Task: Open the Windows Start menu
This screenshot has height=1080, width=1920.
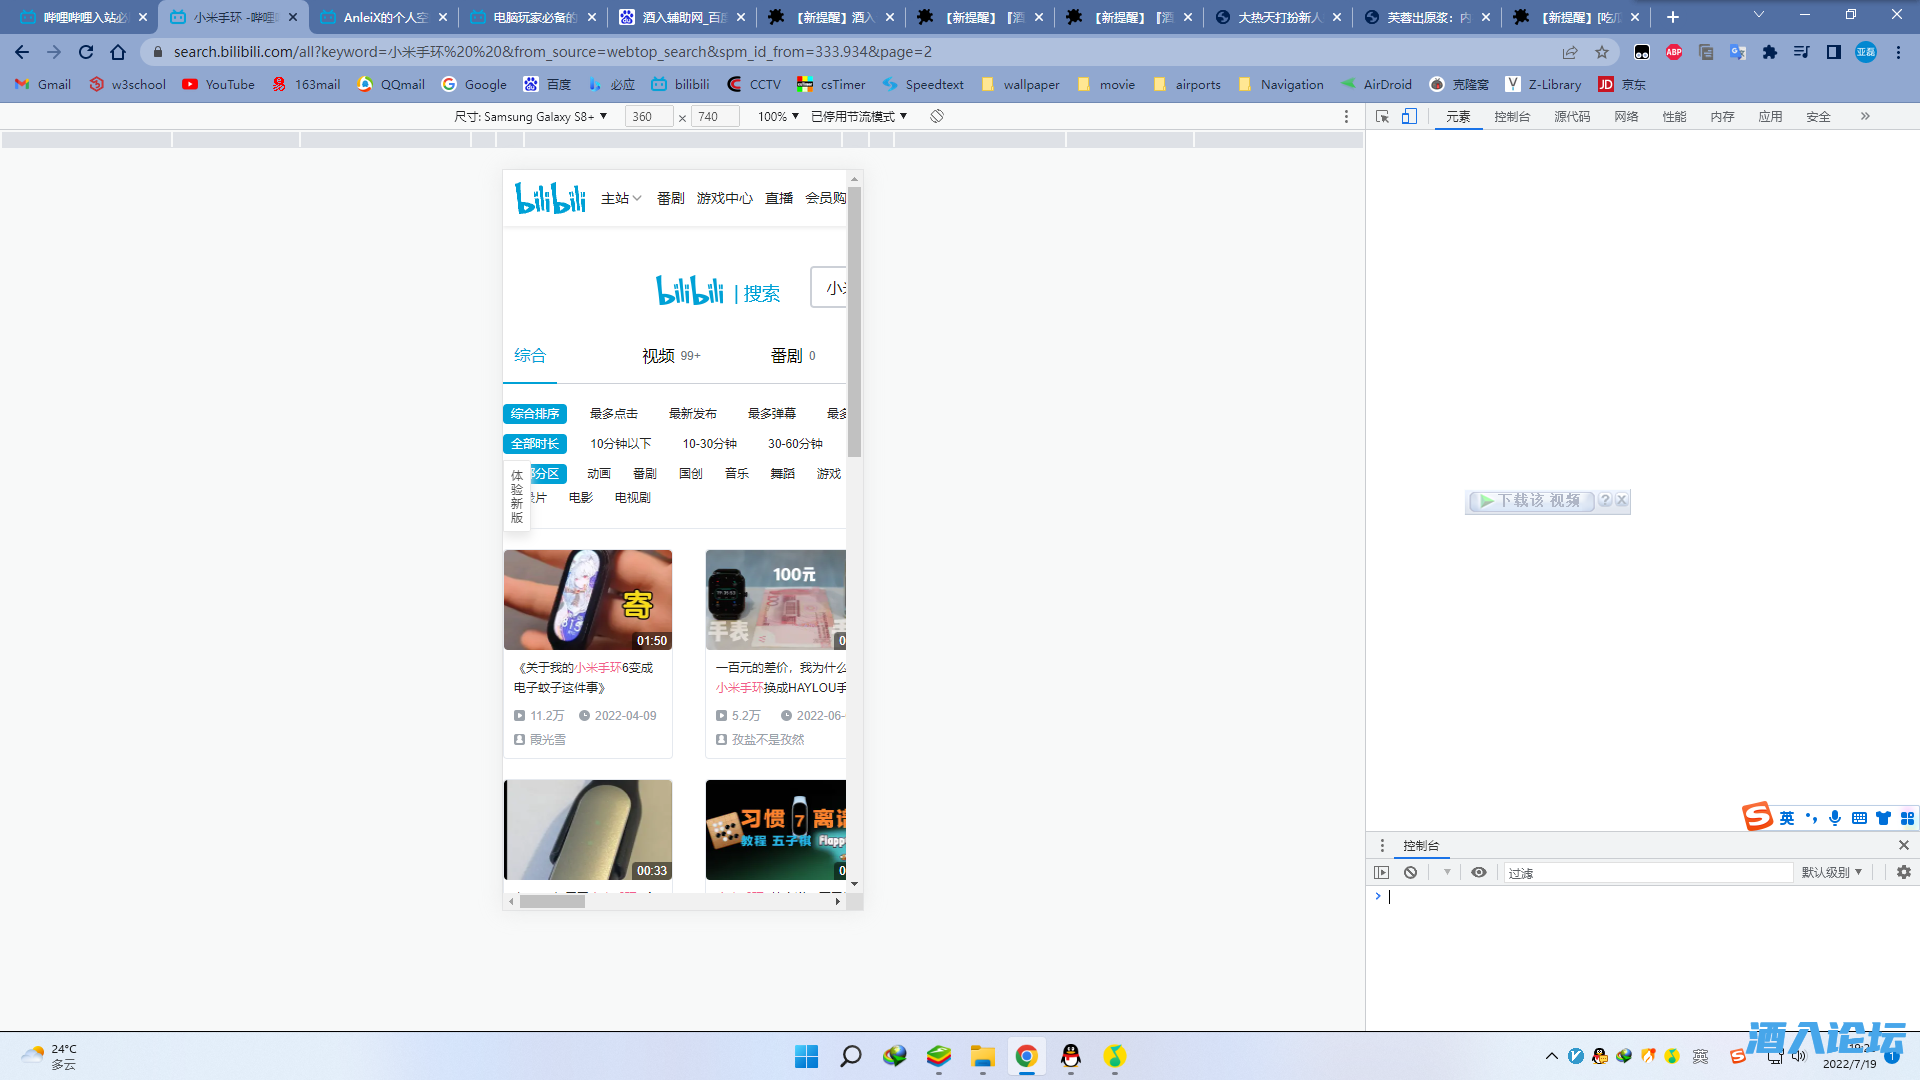Action: point(806,1056)
